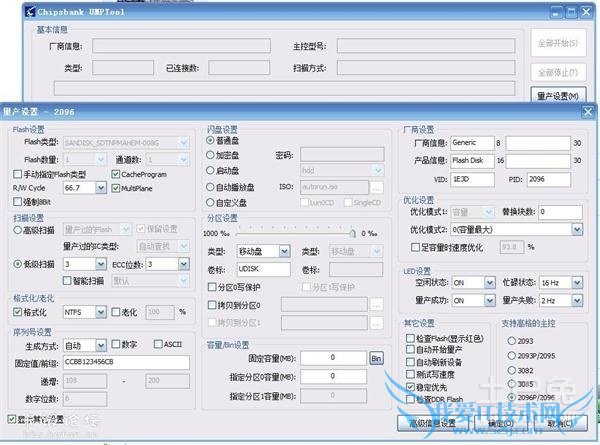The image size is (600, 445).
Task: Close the 量产设置 dialog
Action: click(587, 112)
